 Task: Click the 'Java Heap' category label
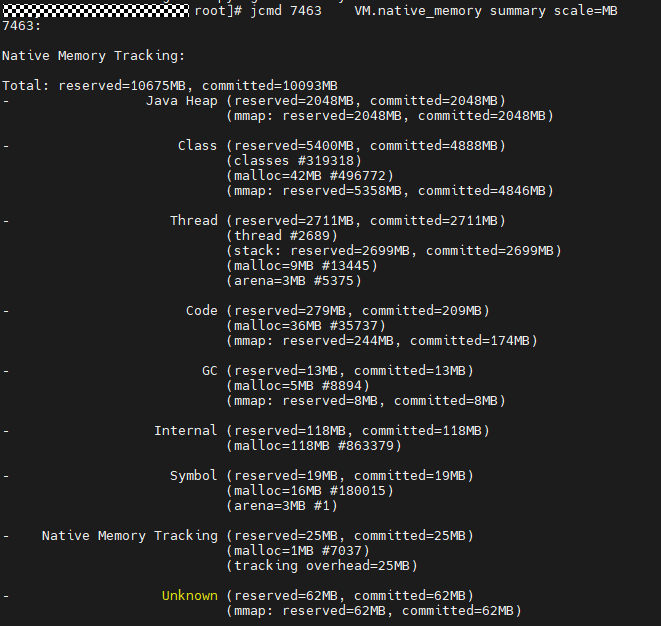point(182,100)
